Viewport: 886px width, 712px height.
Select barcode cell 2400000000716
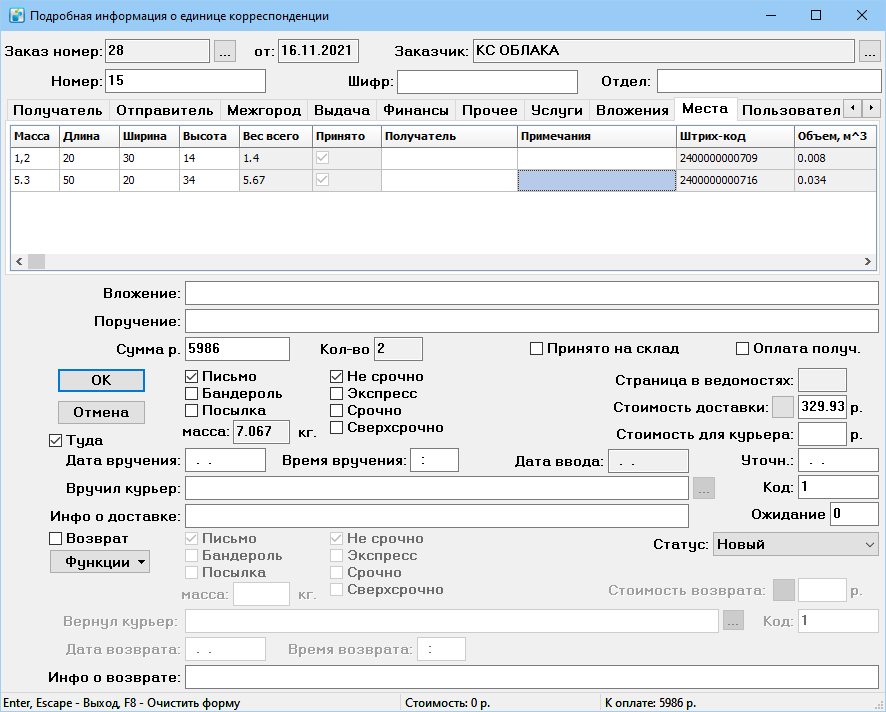click(735, 180)
